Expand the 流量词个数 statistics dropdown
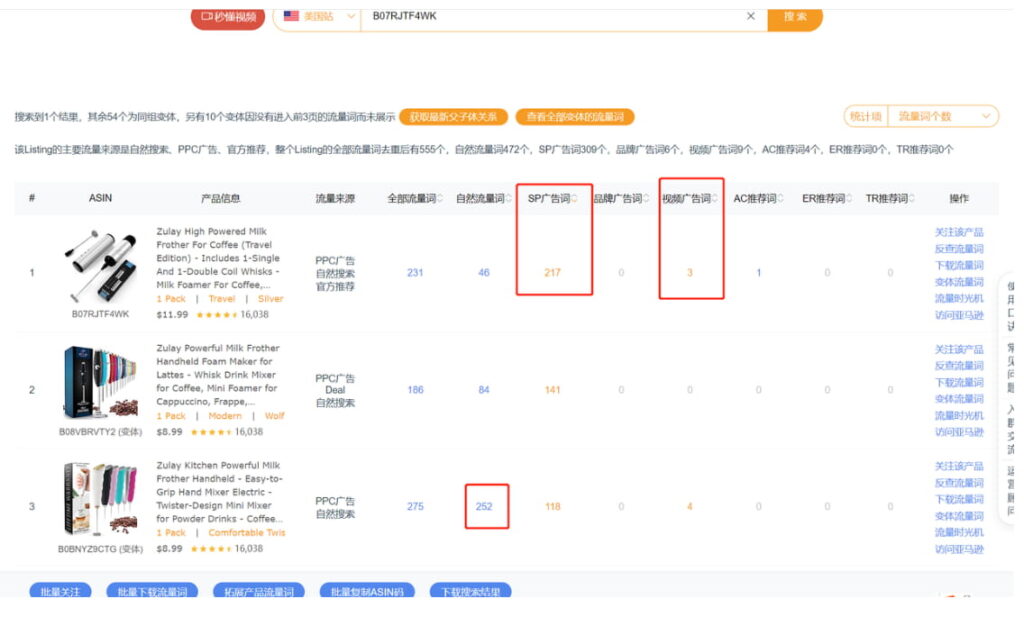 [x=943, y=117]
